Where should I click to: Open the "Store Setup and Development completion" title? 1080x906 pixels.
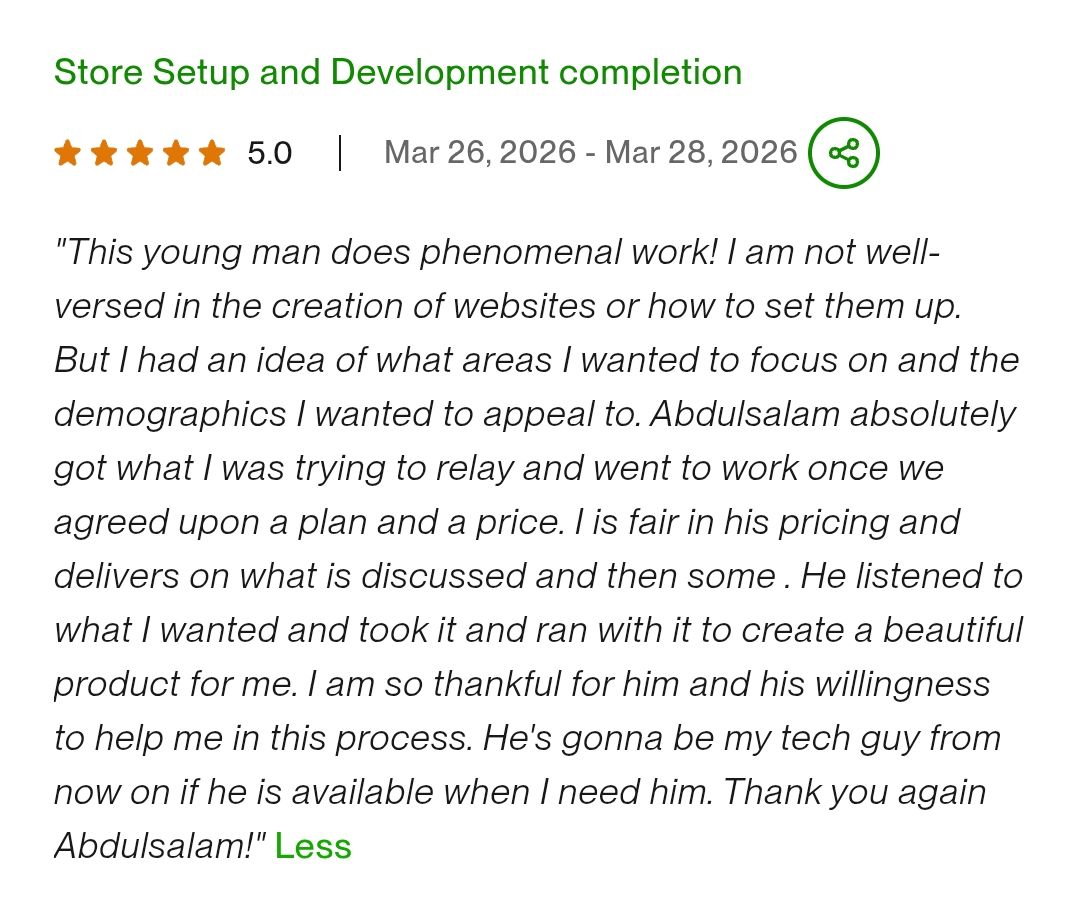click(x=397, y=72)
